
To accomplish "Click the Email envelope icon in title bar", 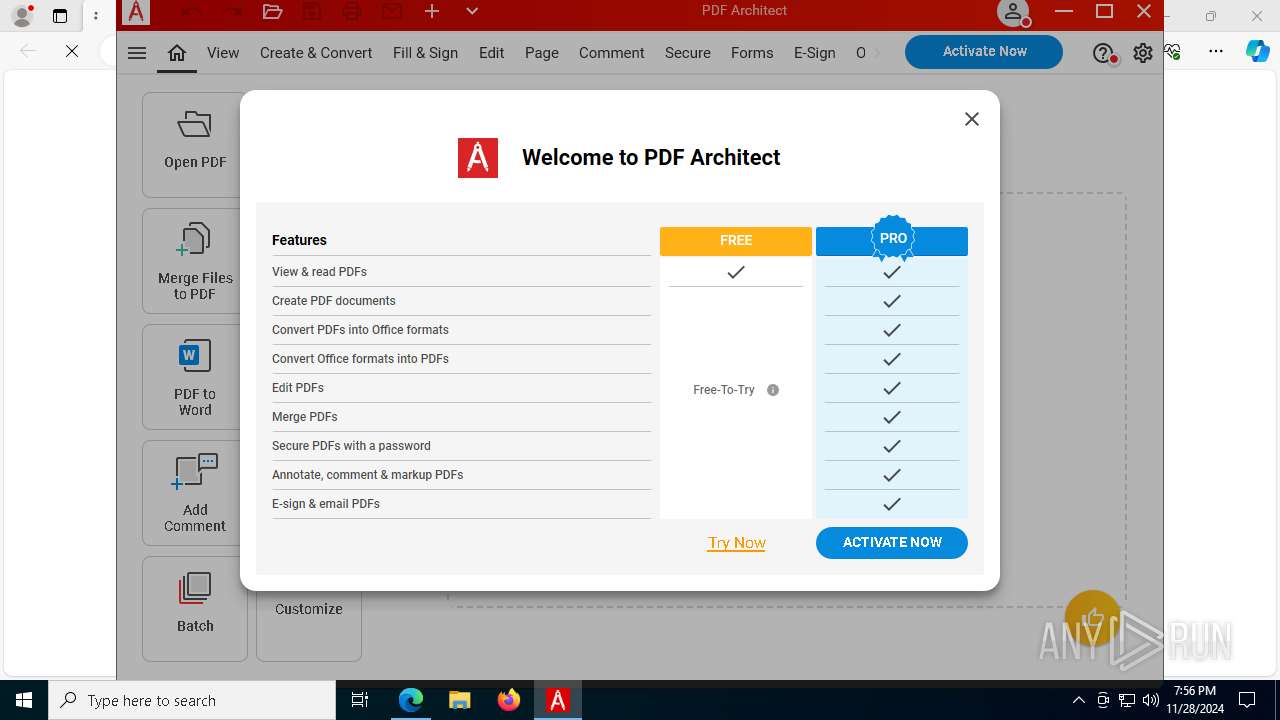I will tap(392, 12).
